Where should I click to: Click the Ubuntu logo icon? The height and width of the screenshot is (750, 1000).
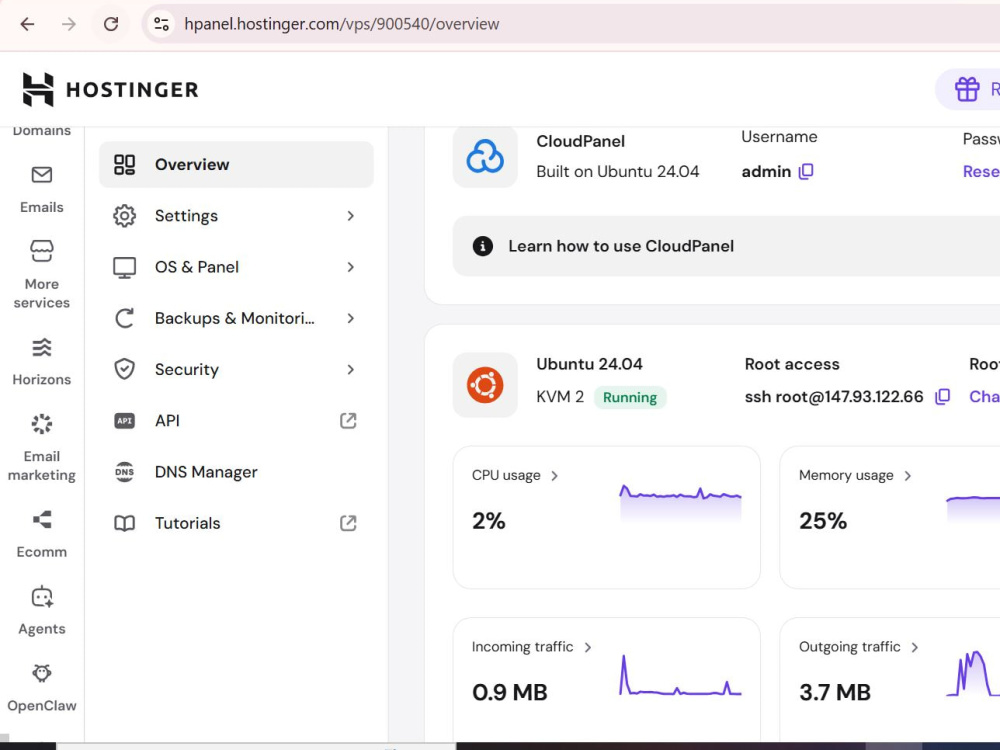[485, 385]
